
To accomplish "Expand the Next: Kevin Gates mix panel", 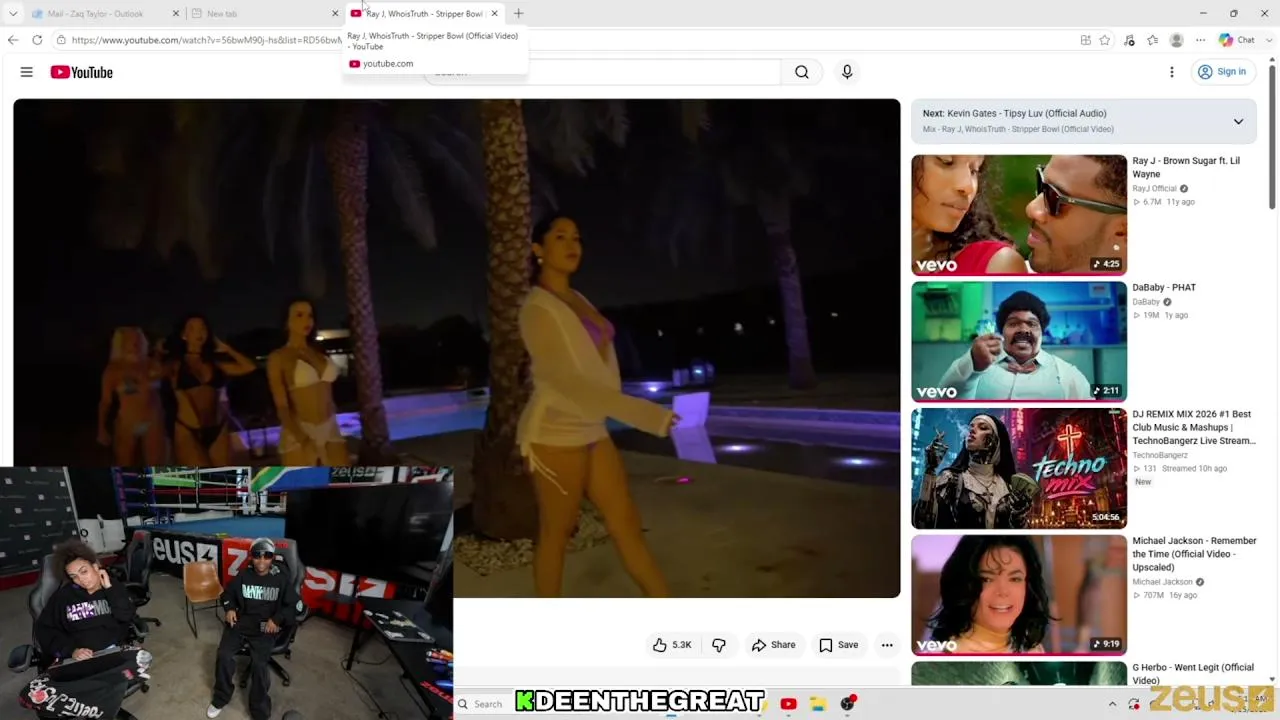I will point(1238,121).
